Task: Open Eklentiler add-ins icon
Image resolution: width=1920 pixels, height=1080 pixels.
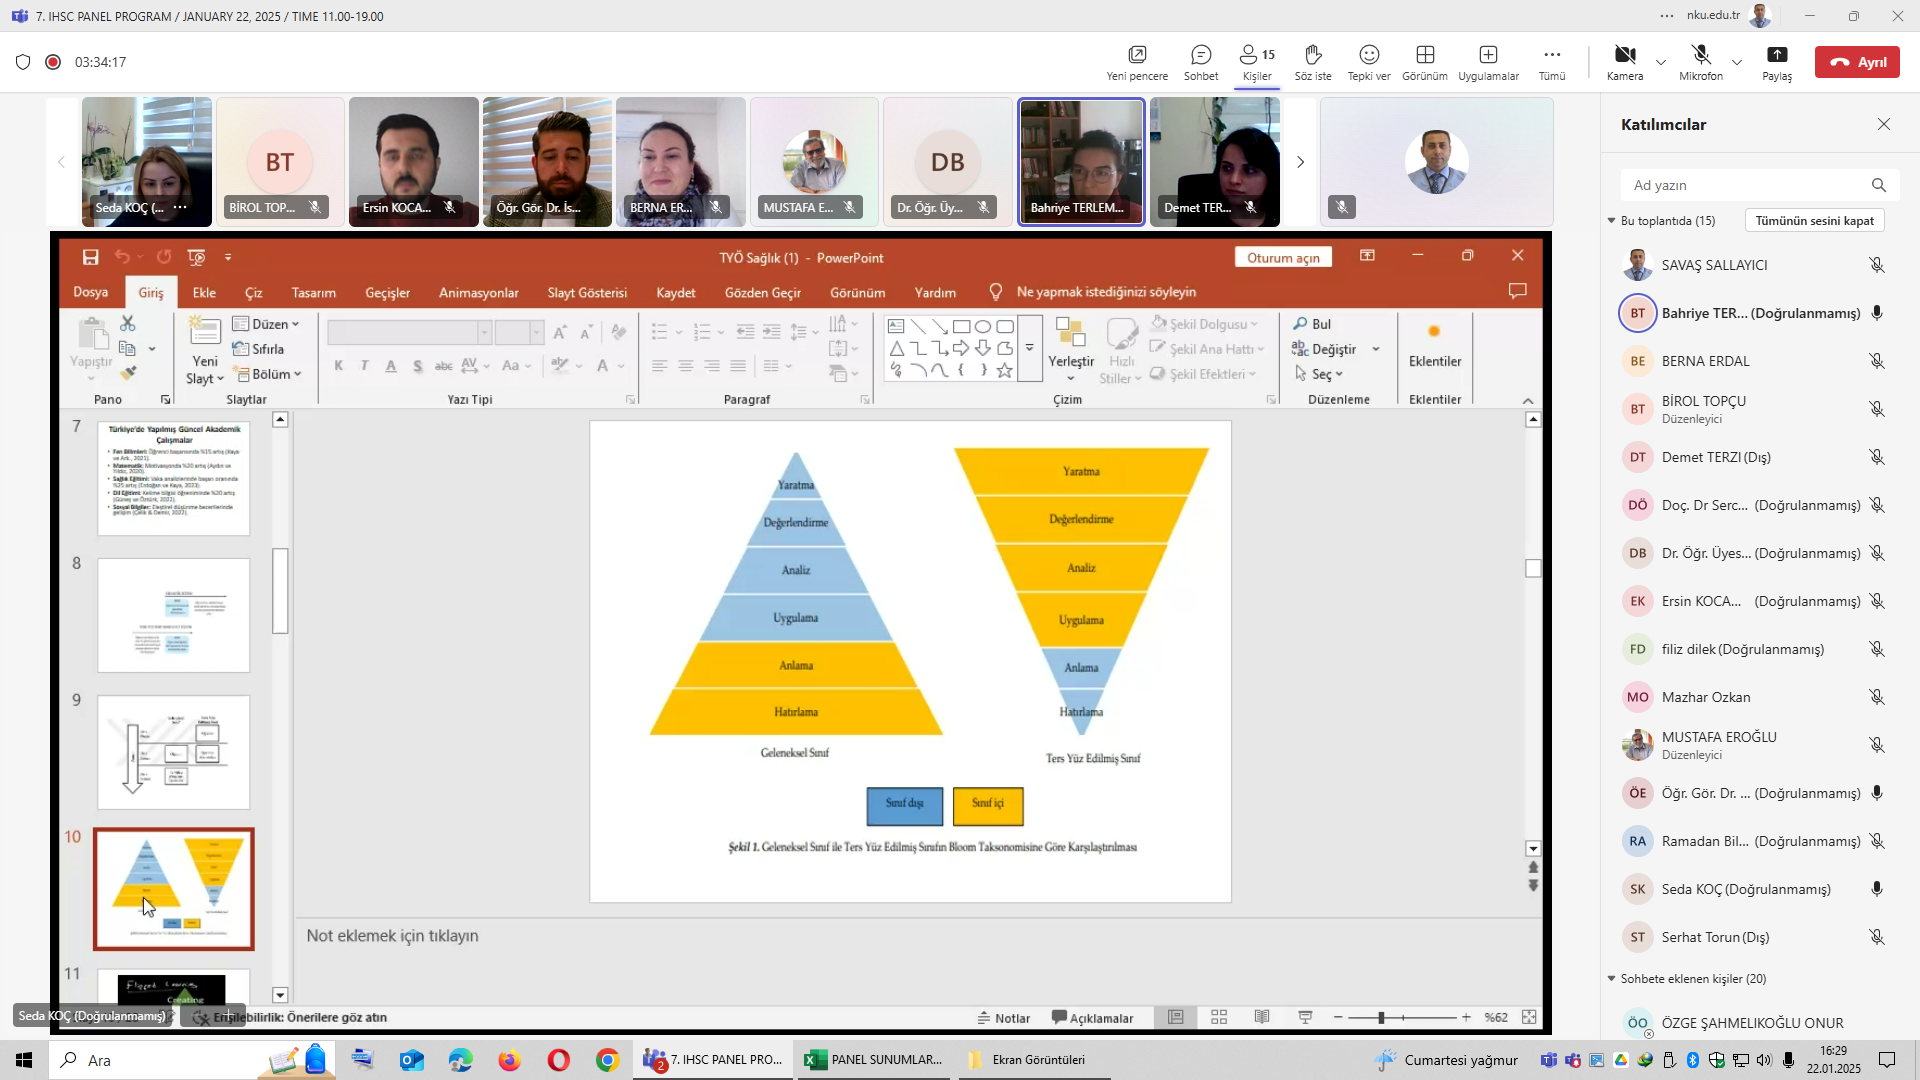Action: (1434, 343)
